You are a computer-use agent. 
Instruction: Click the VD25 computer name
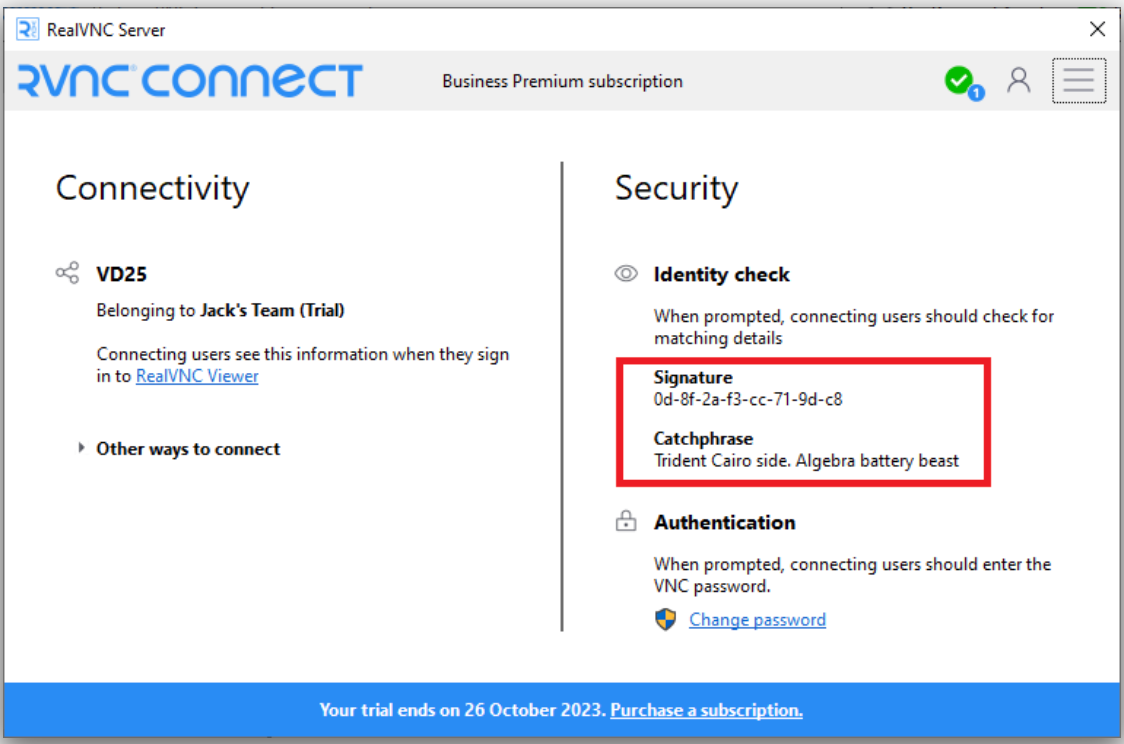122,274
